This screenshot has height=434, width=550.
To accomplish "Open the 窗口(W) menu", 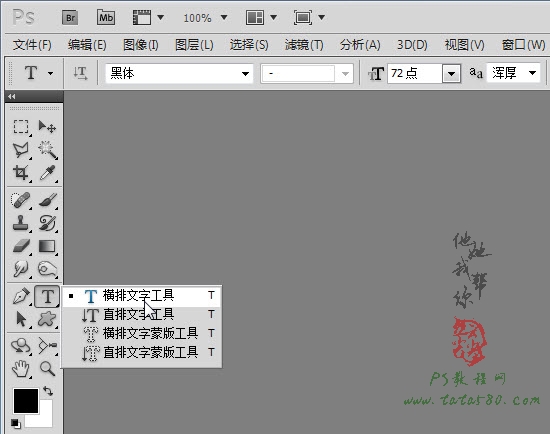I will tap(523, 45).
